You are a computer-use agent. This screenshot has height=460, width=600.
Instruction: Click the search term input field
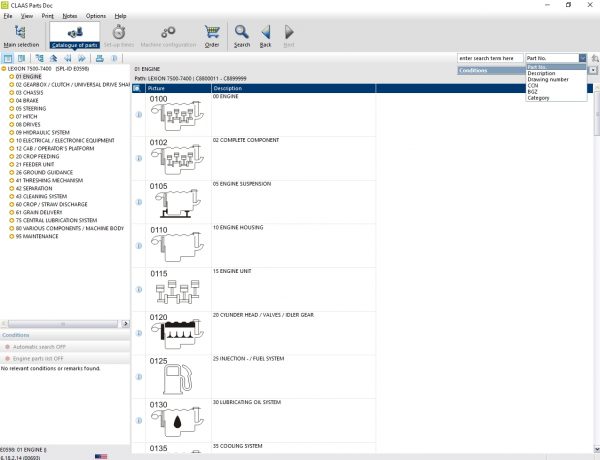[x=489, y=59]
